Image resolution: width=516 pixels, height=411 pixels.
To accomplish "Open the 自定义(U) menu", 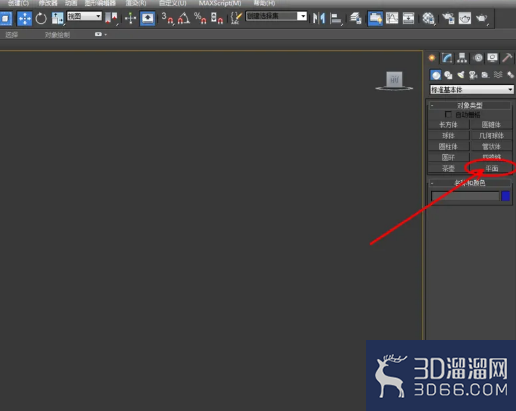I will 173,3.
